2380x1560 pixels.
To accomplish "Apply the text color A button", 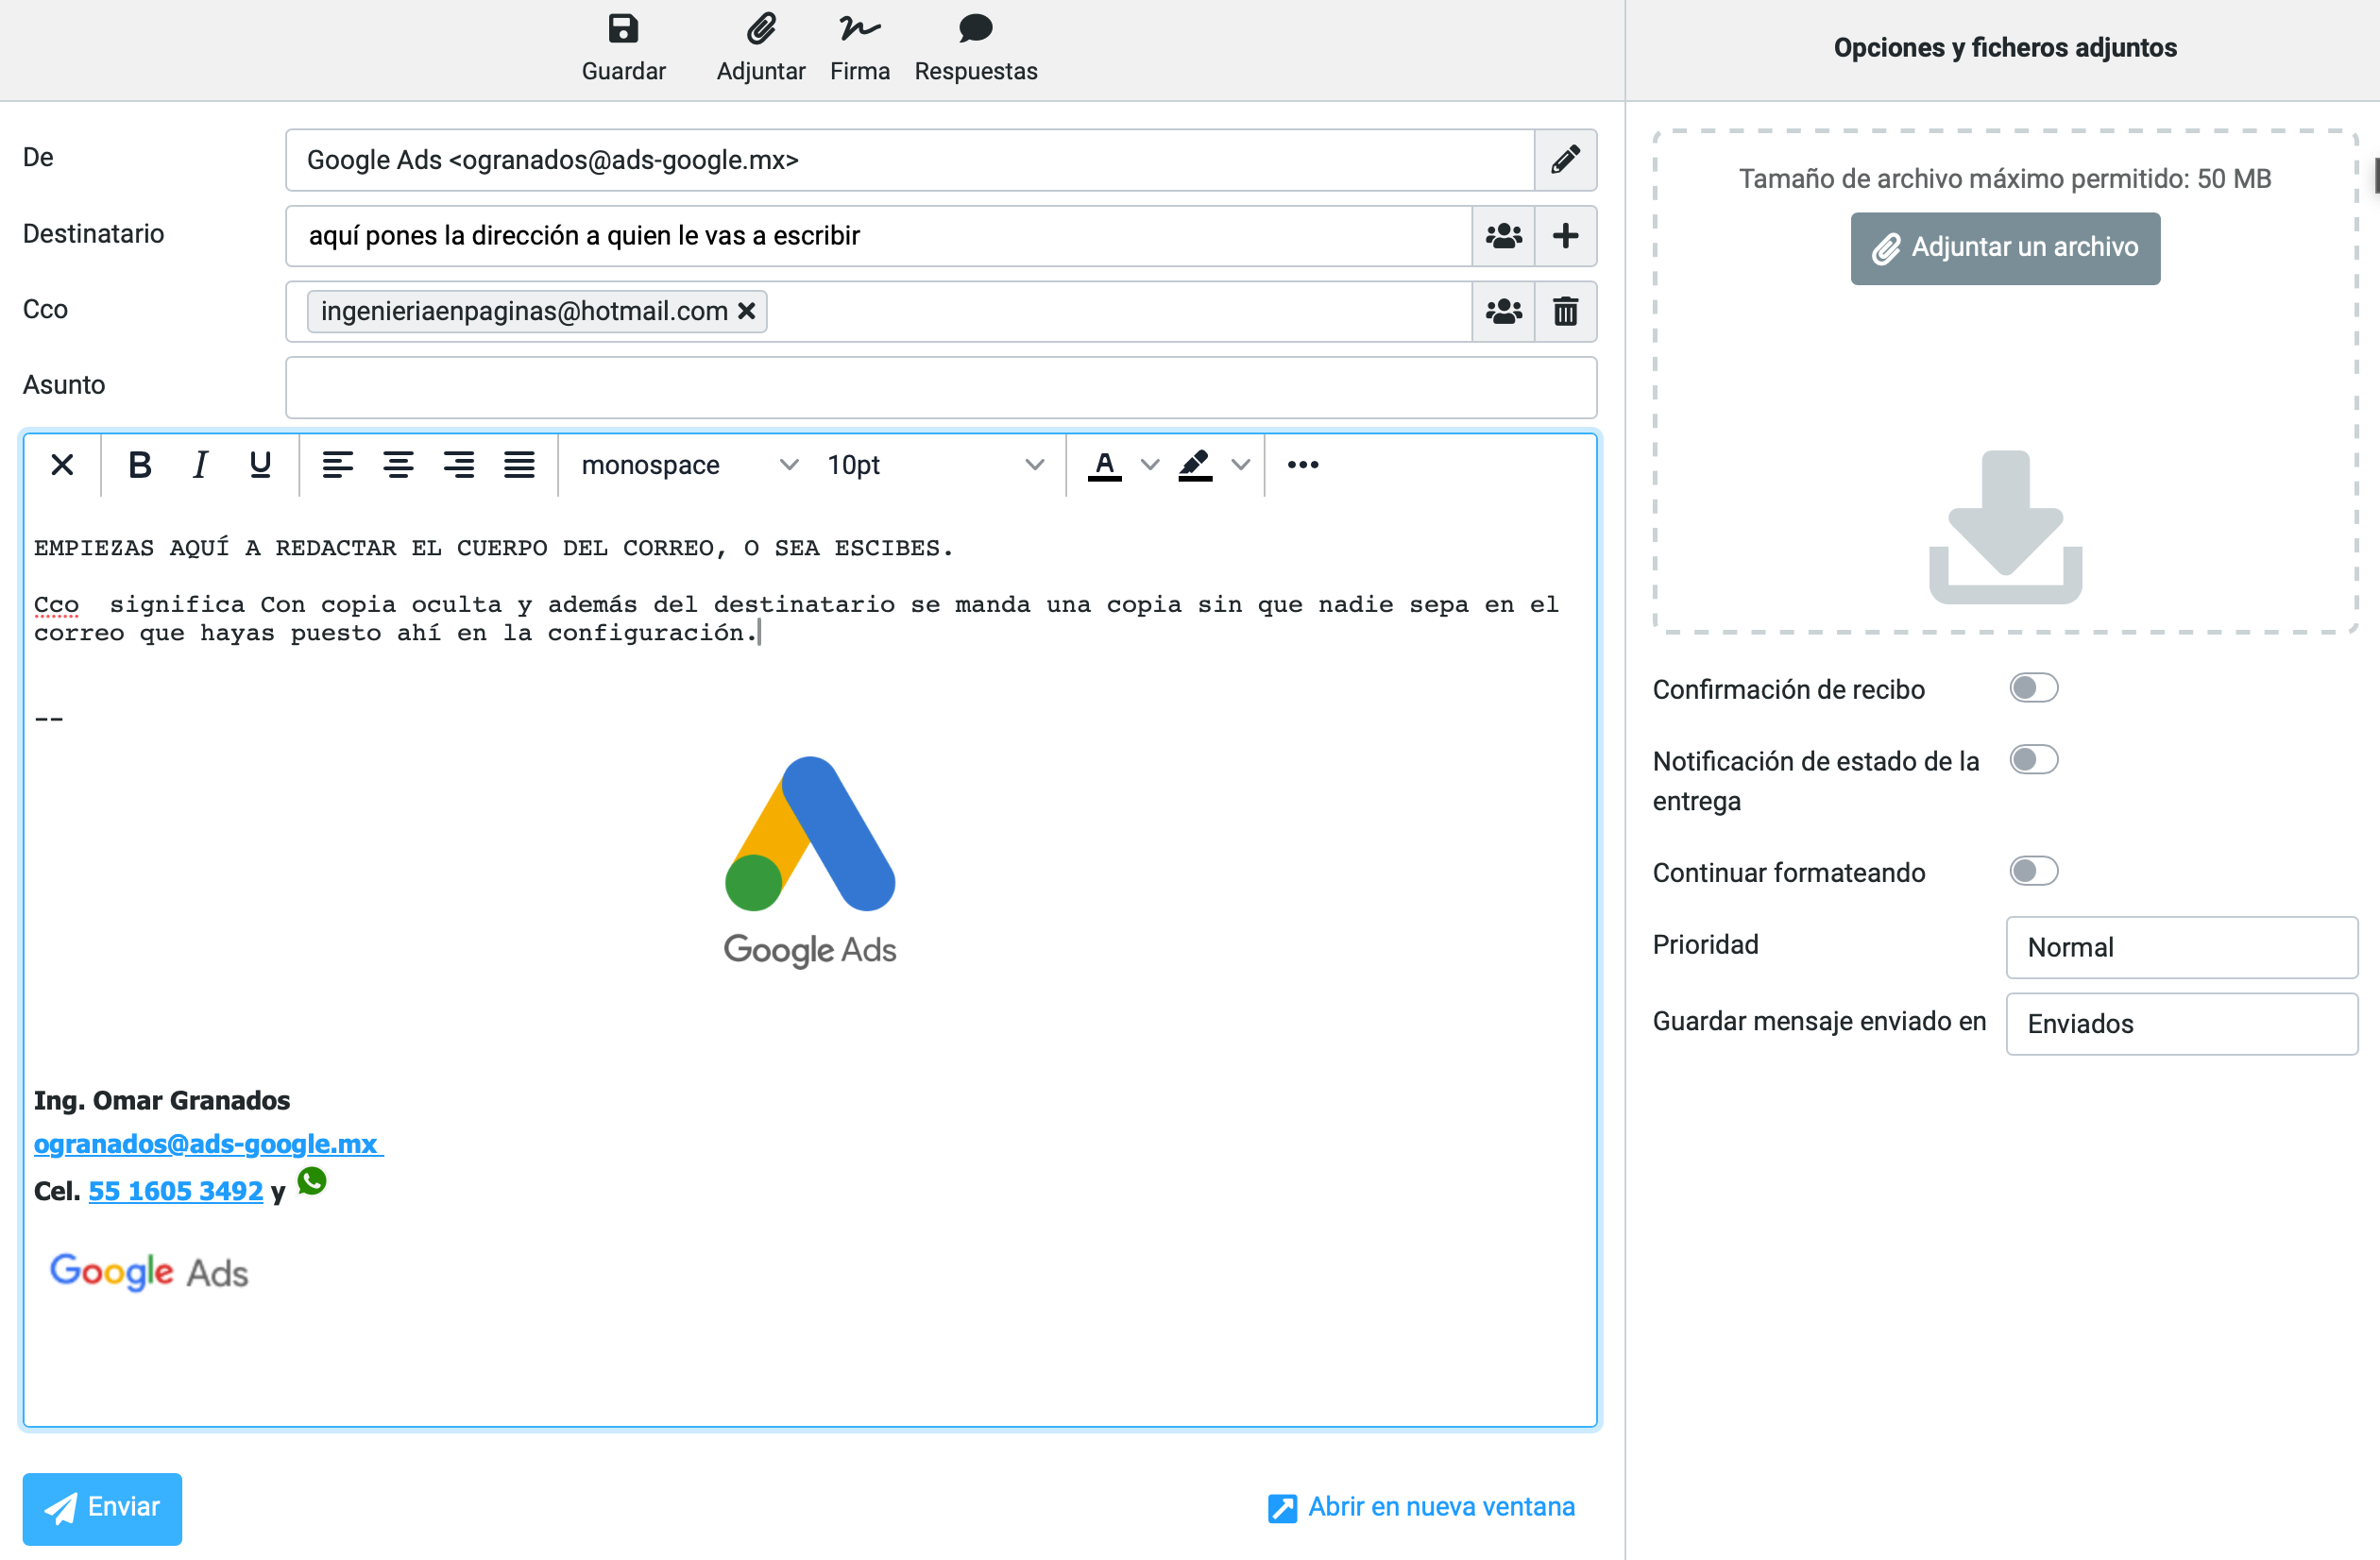I will pos(1104,465).
